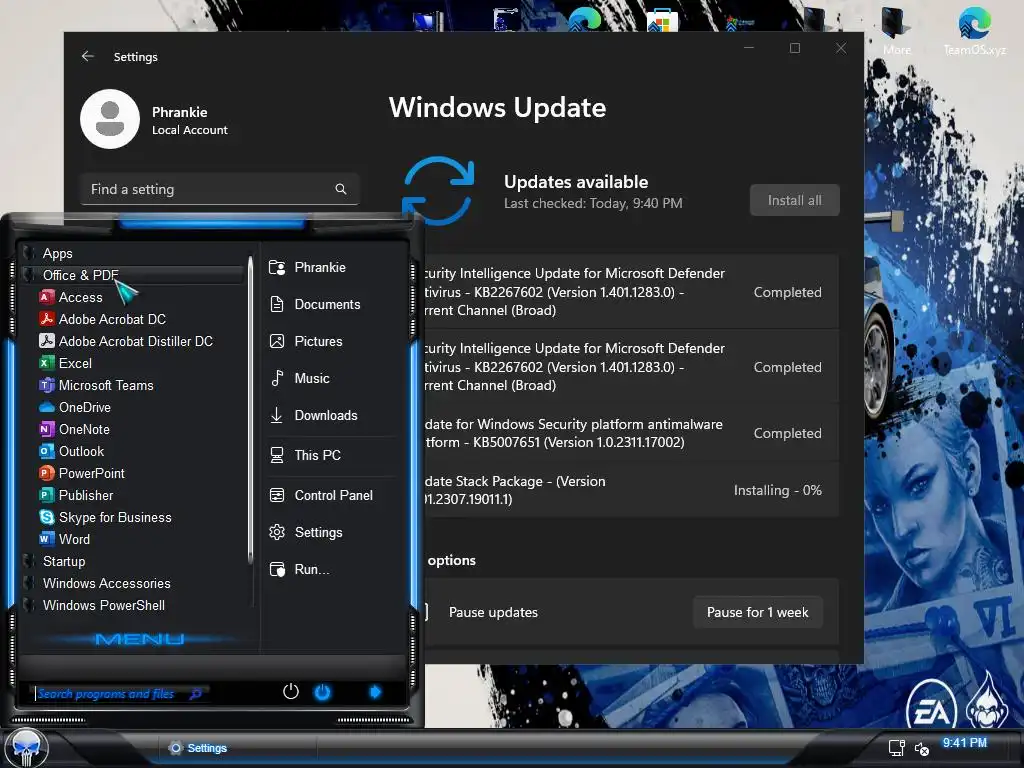Launch OneNote
Image resolution: width=1024 pixels, height=768 pixels.
coord(74,429)
